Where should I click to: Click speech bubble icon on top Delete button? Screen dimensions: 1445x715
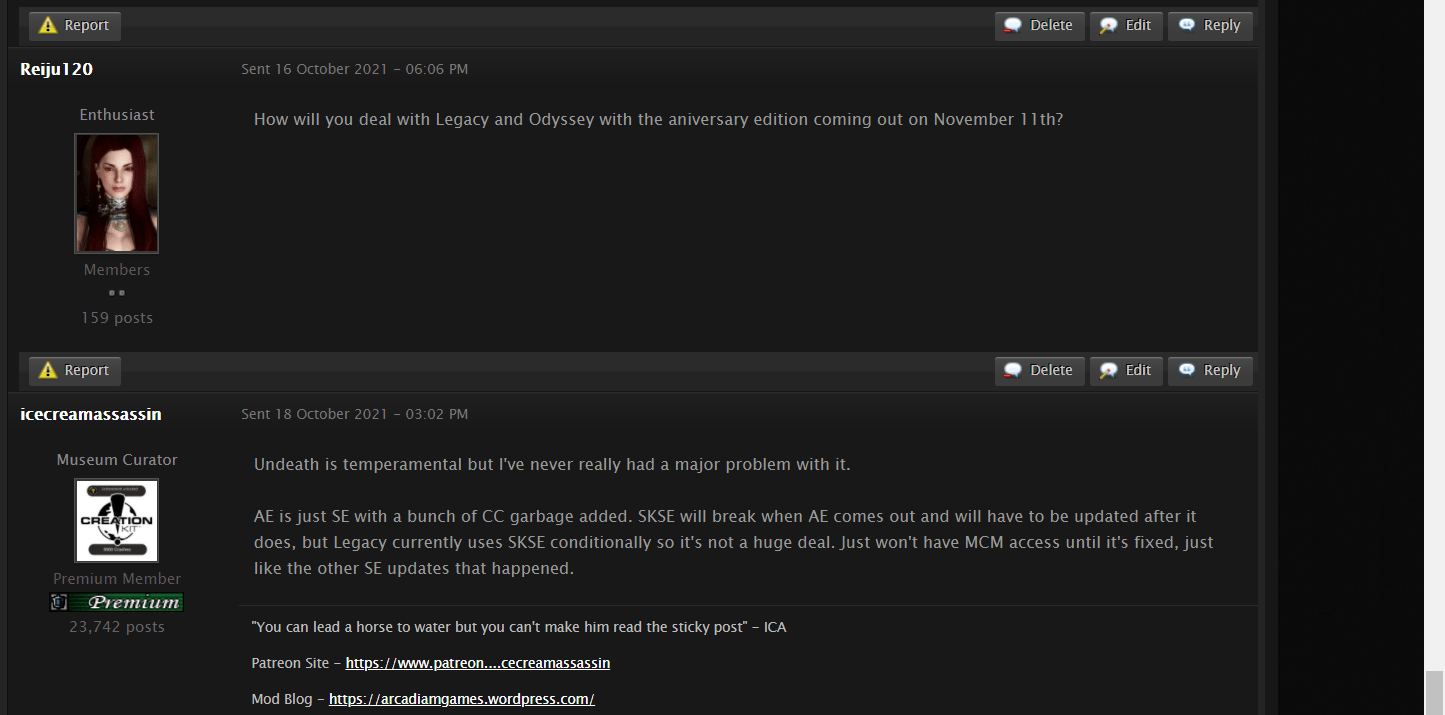coord(1013,26)
